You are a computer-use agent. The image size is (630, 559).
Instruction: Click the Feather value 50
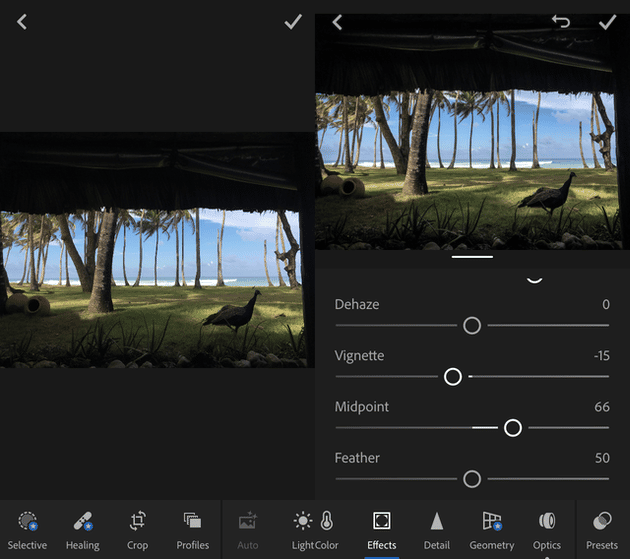tap(602, 458)
